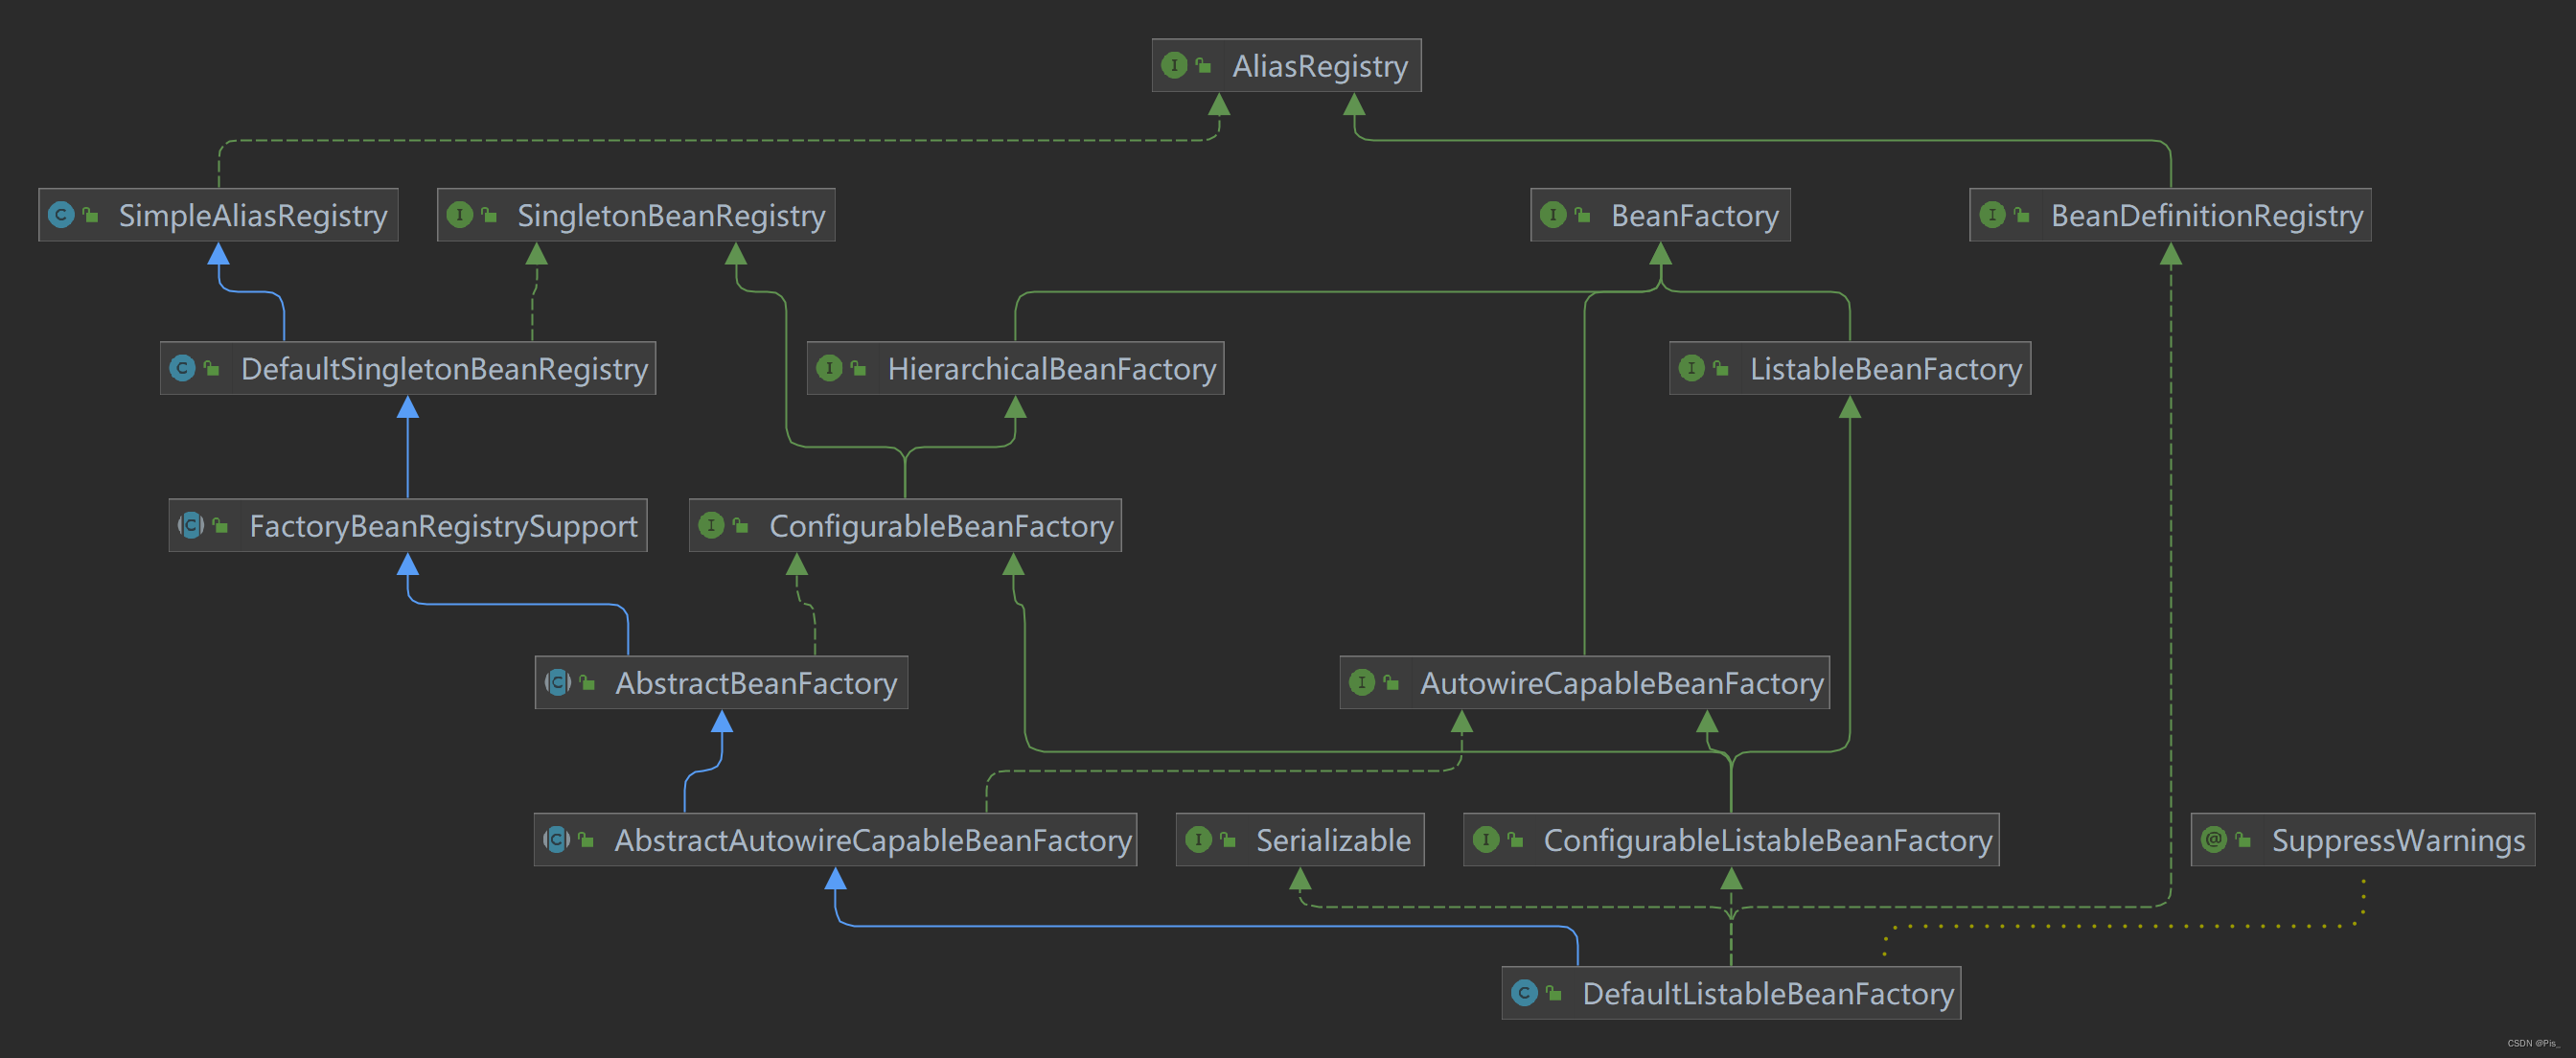Click the class icon on SimpleAliasRegistry node

[x=61, y=215]
